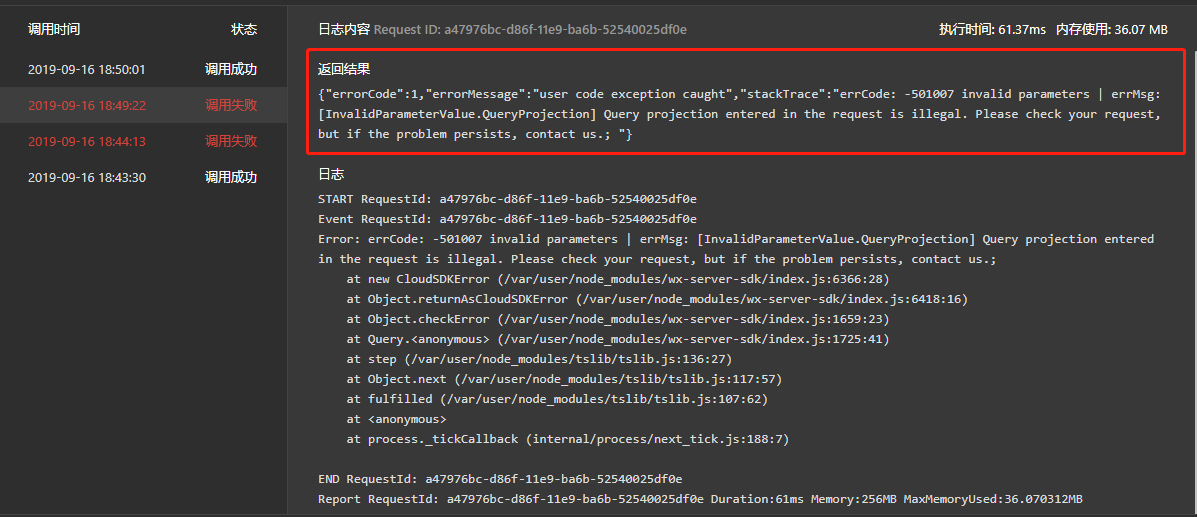Click the 调用时间 column header

54,30
